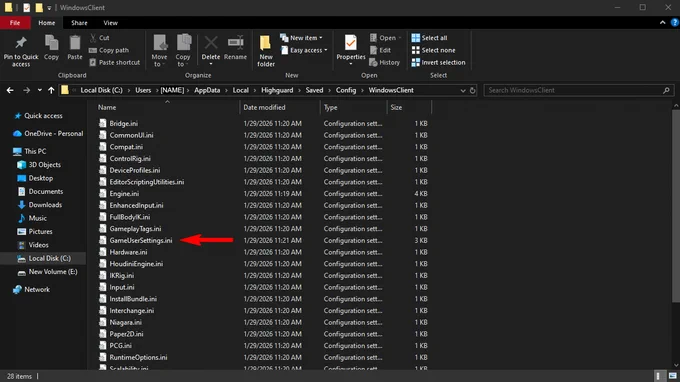Open the File menu tab
Image resolution: width=680 pixels, height=382 pixels.
pos(15,23)
